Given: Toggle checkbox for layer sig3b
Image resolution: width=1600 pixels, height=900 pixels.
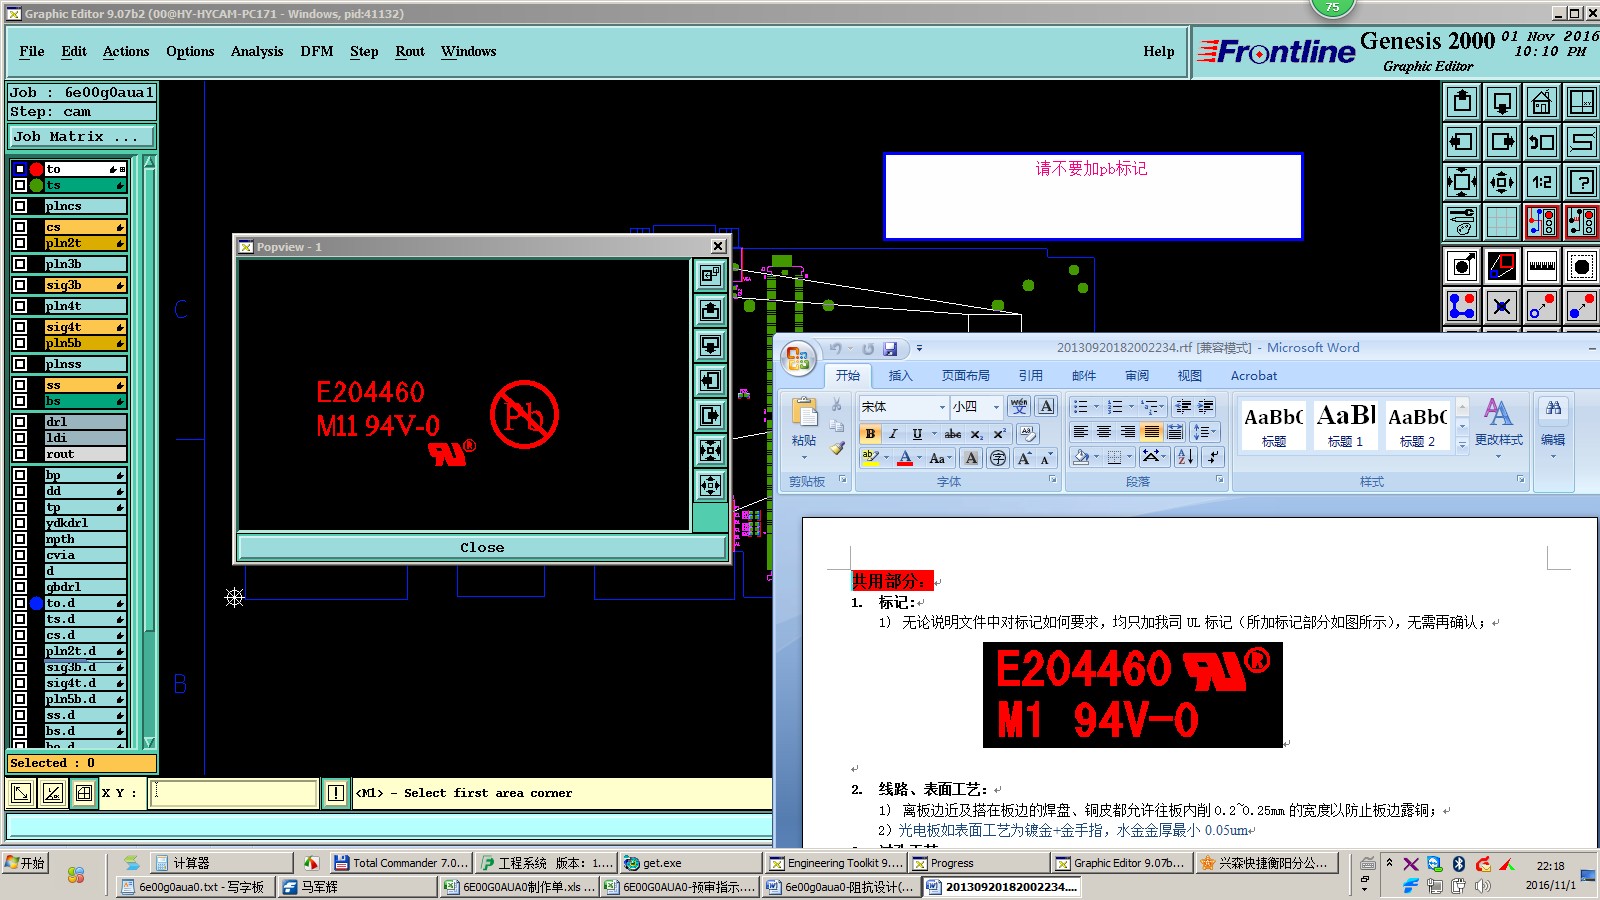Looking at the screenshot, I should [x=20, y=285].
